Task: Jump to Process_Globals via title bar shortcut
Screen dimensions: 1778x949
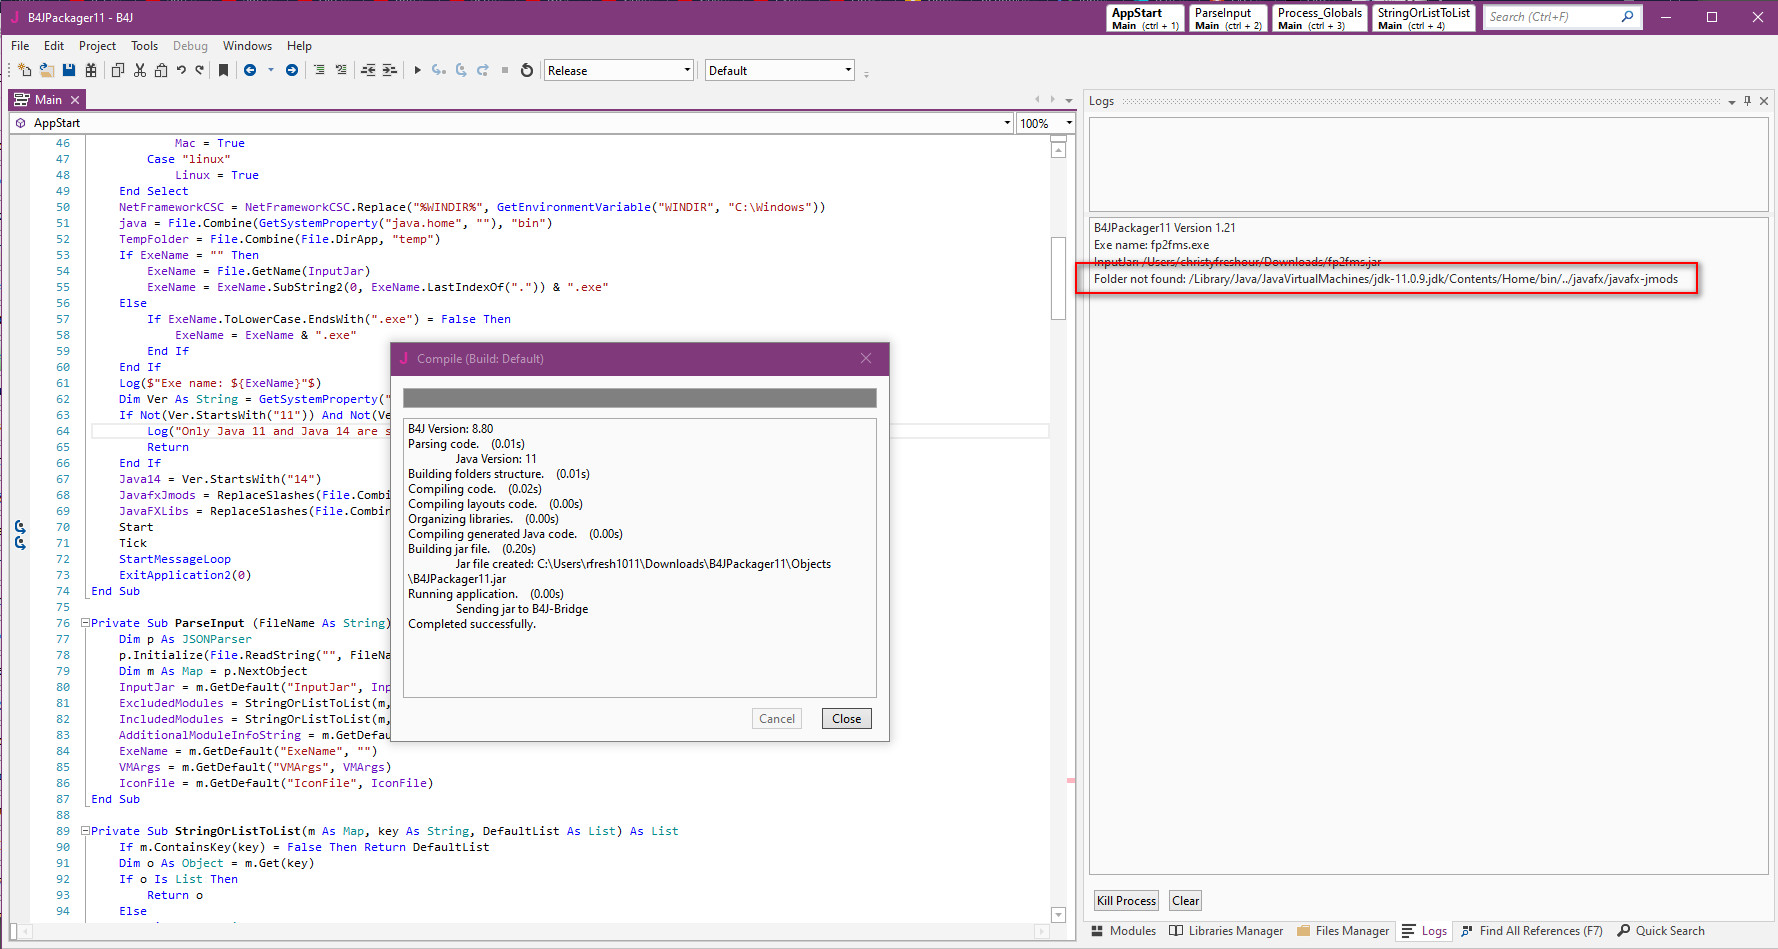Action: coord(1320,19)
